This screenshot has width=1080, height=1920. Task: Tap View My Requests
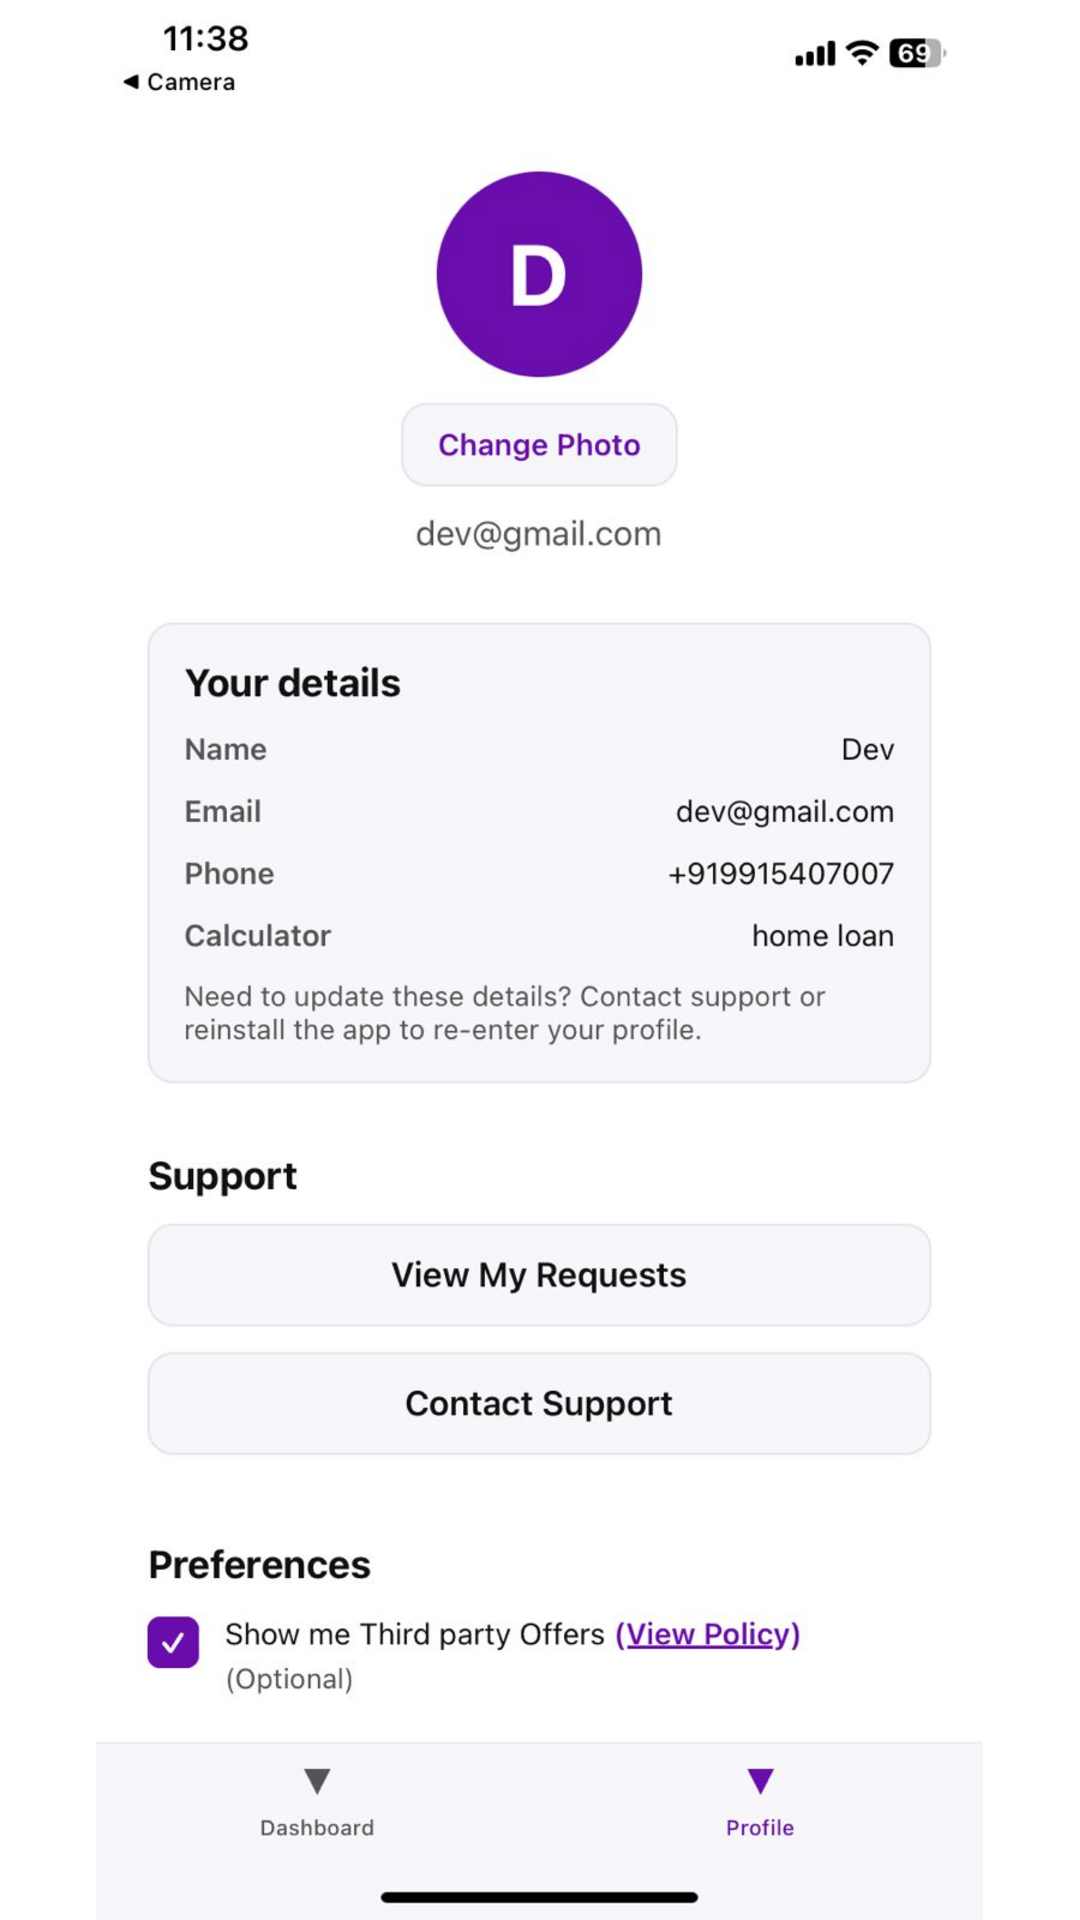point(539,1274)
